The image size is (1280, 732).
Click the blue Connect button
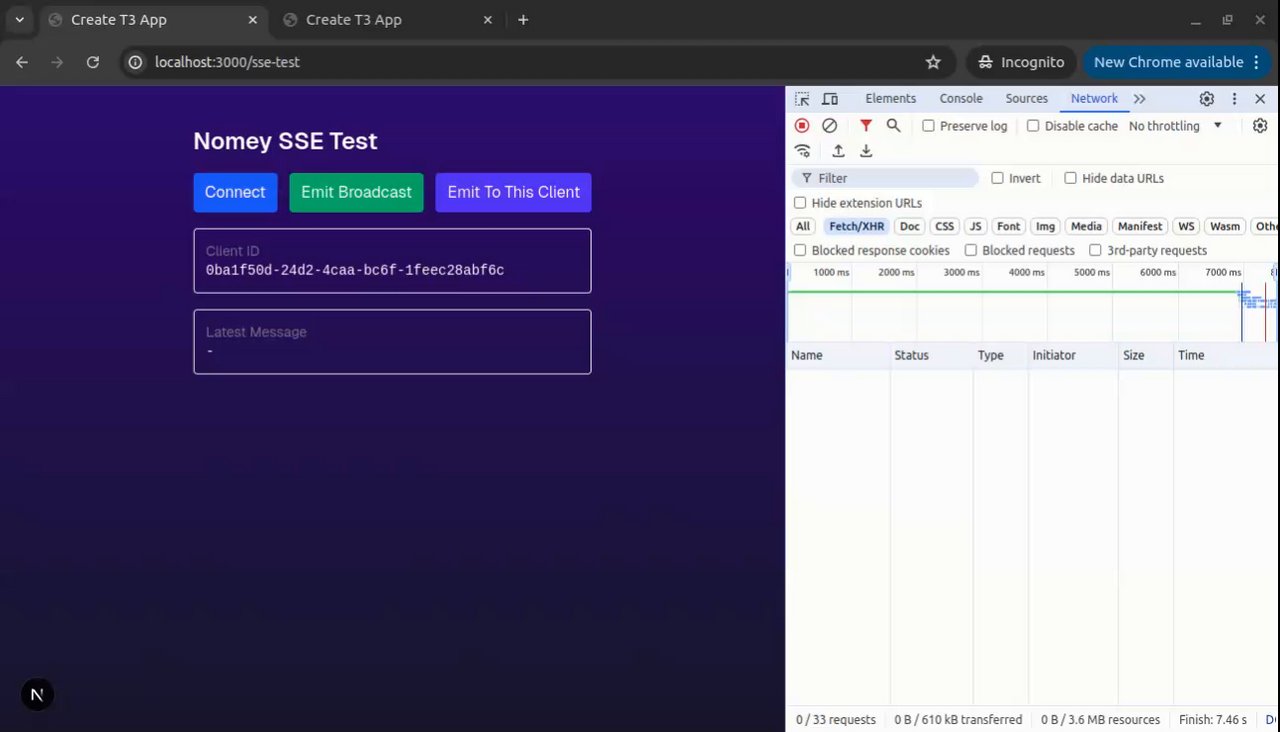[x=235, y=192]
